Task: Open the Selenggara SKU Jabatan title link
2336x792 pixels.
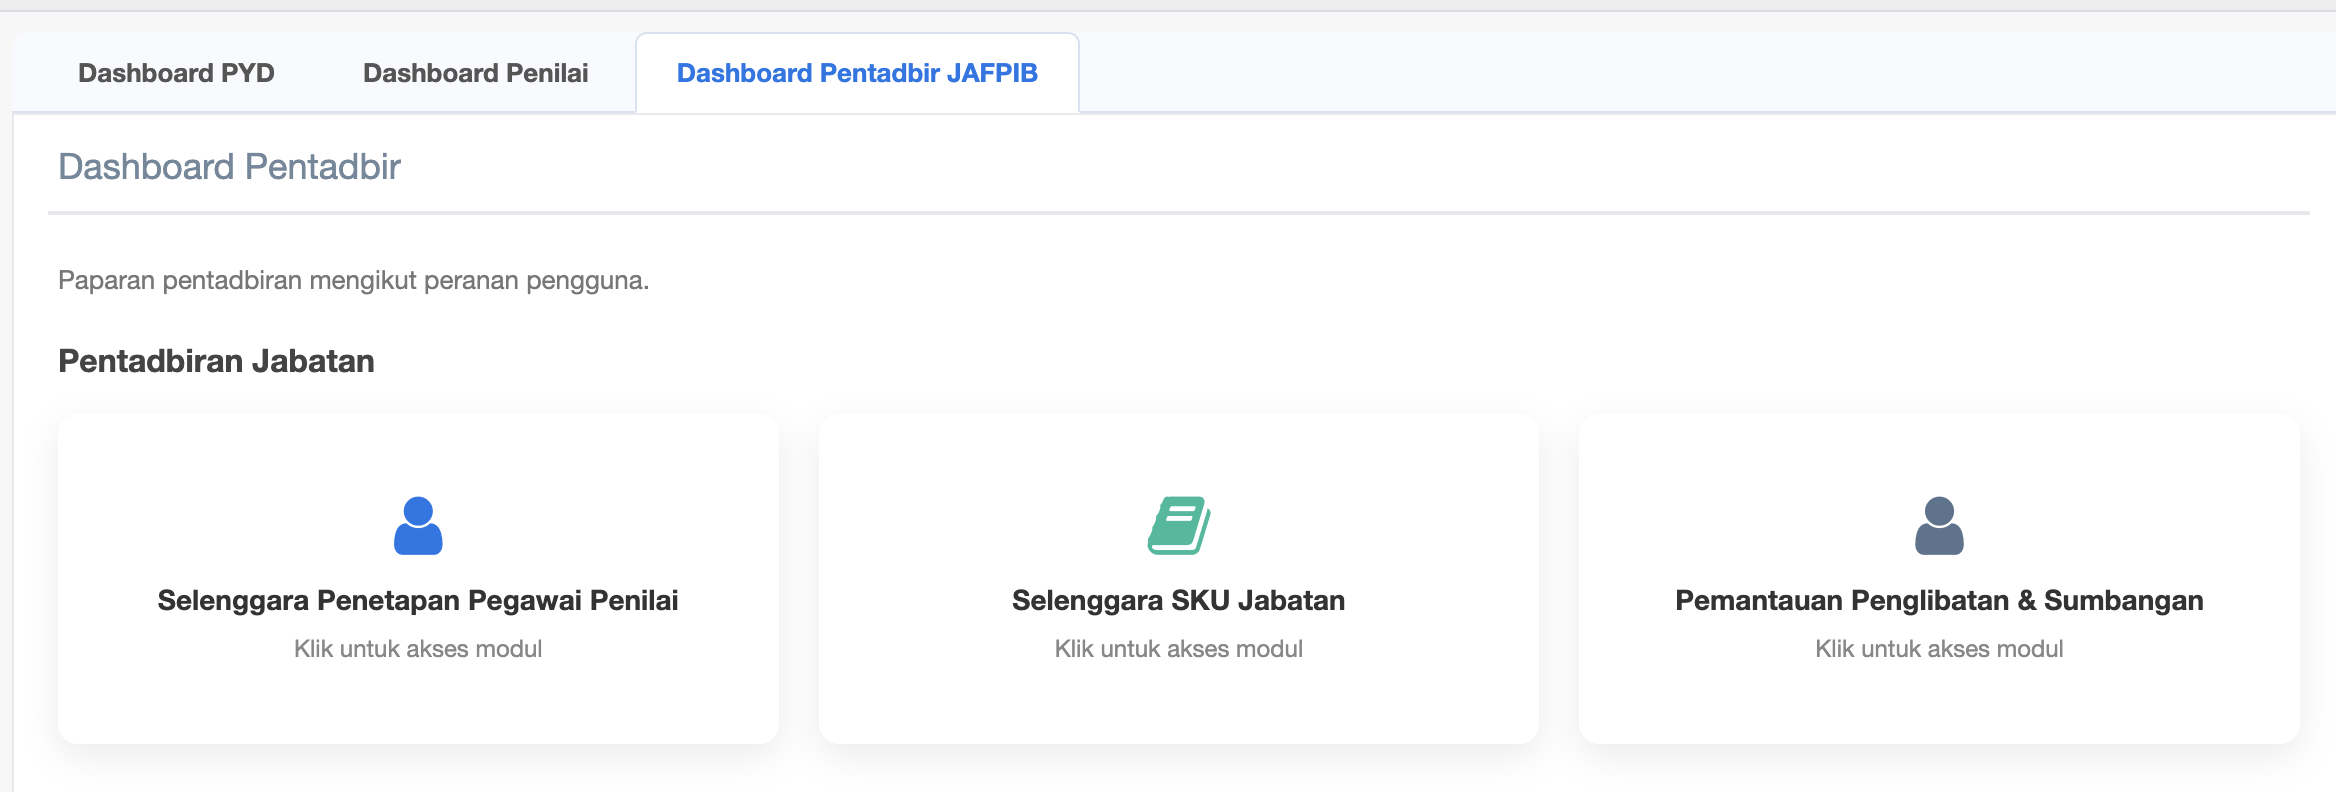Action: (1178, 600)
